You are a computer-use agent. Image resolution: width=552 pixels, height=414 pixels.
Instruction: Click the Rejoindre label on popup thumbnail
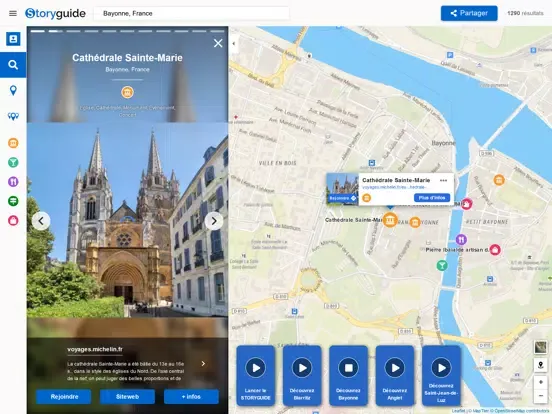pyautogui.click(x=342, y=199)
